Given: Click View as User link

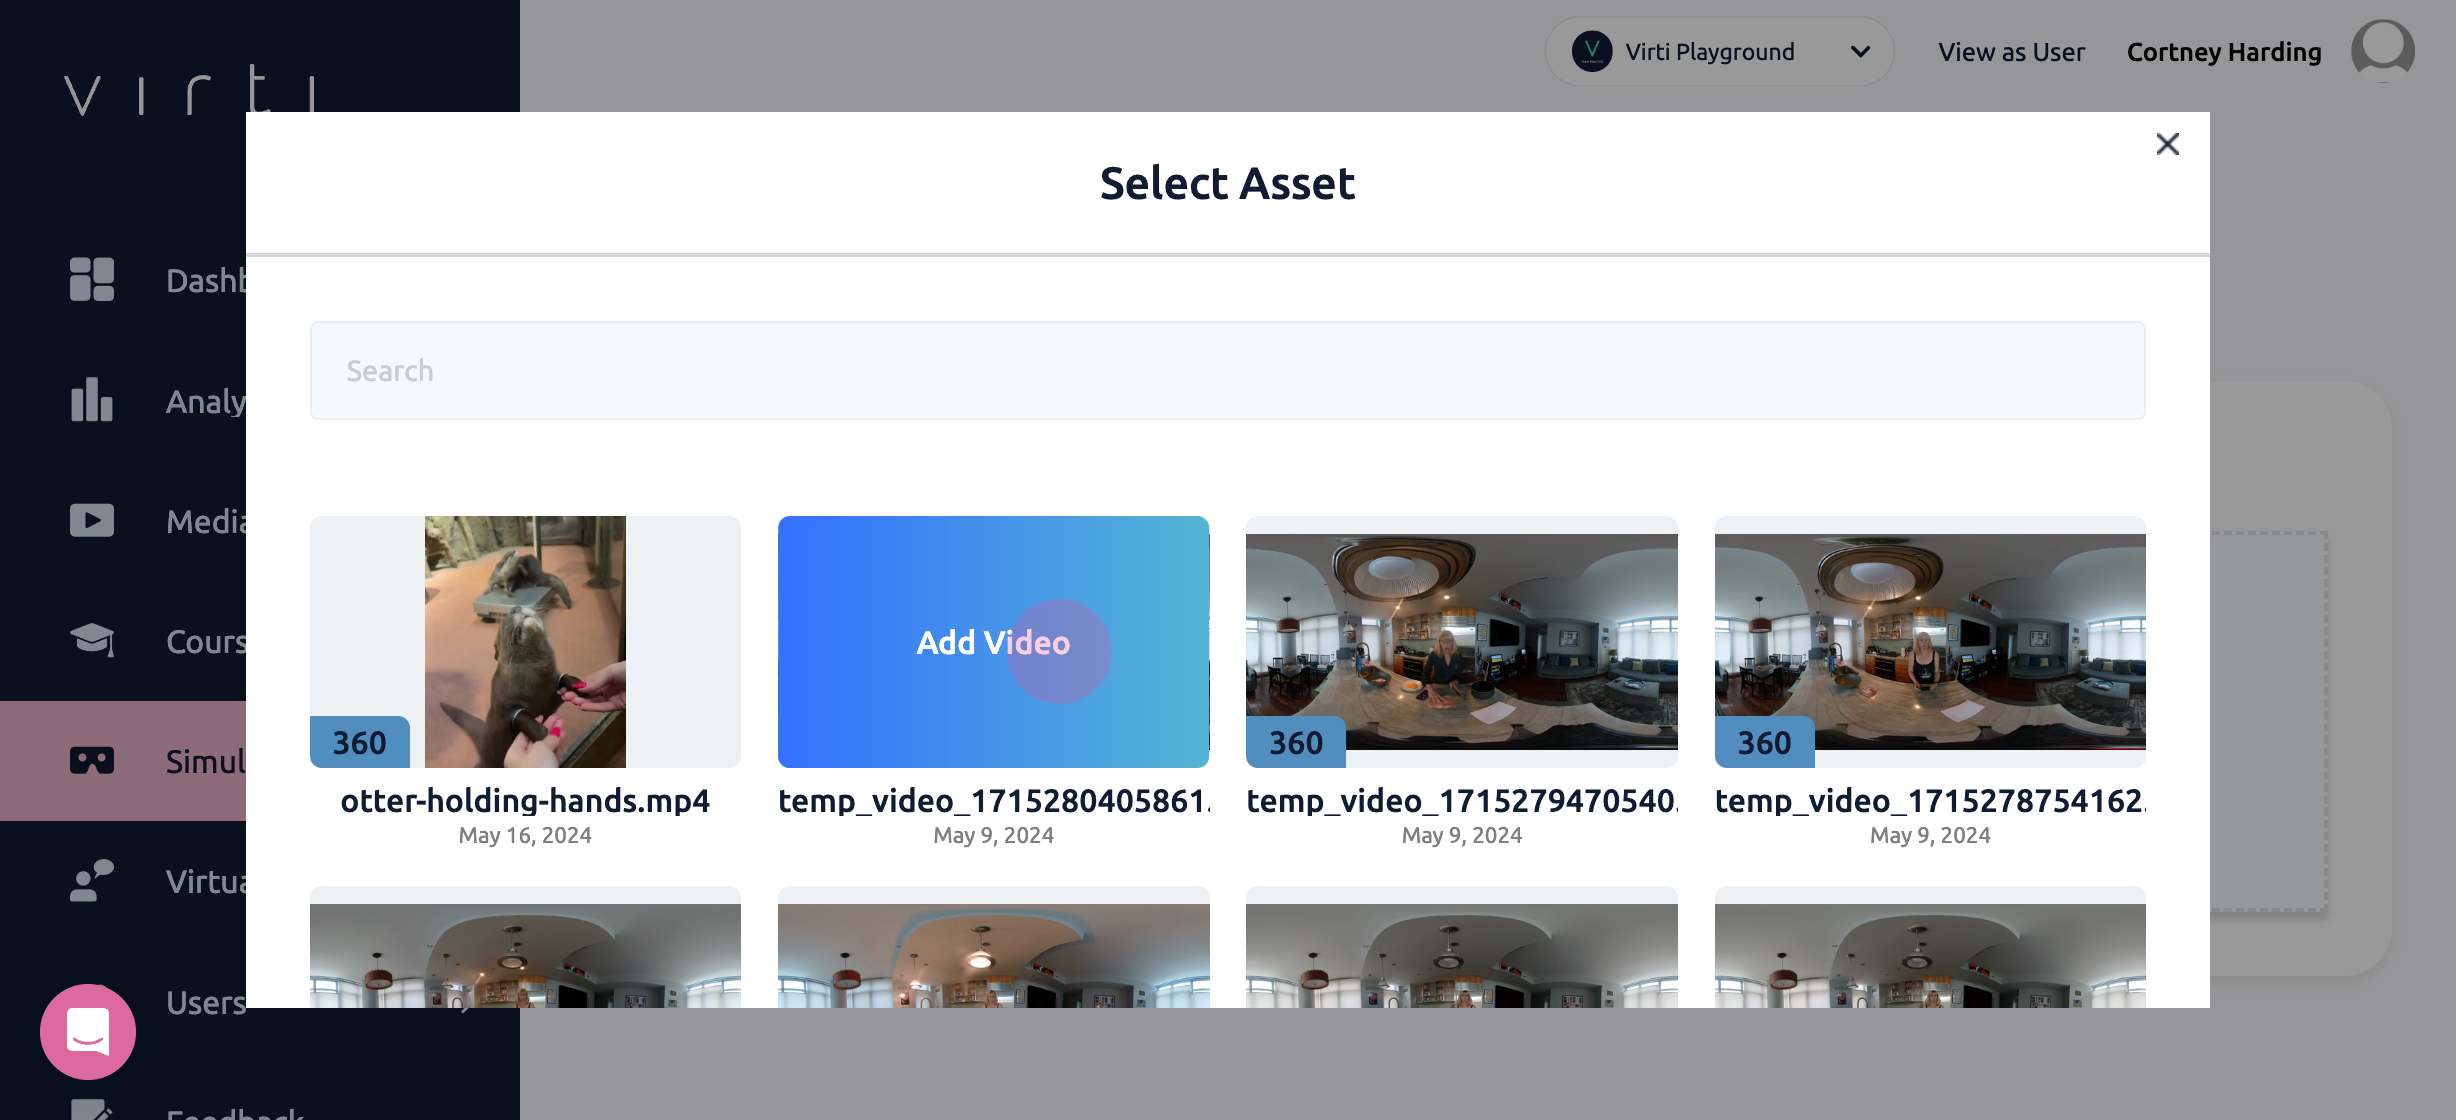Looking at the screenshot, I should pyautogui.click(x=2010, y=52).
